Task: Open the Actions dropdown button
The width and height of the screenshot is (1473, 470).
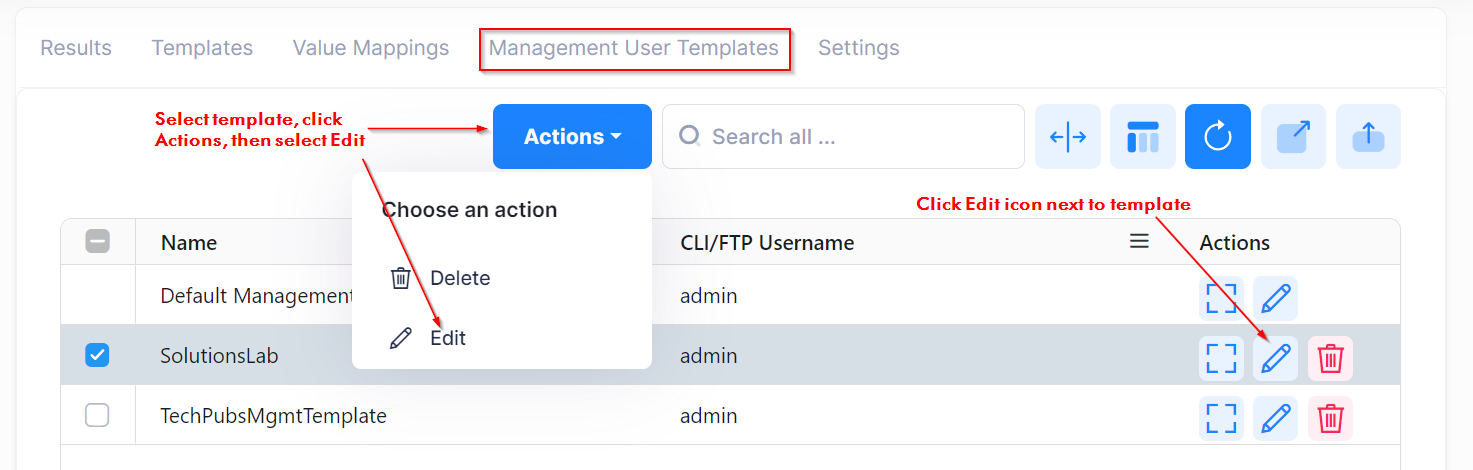Action: click(x=572, y=137)
